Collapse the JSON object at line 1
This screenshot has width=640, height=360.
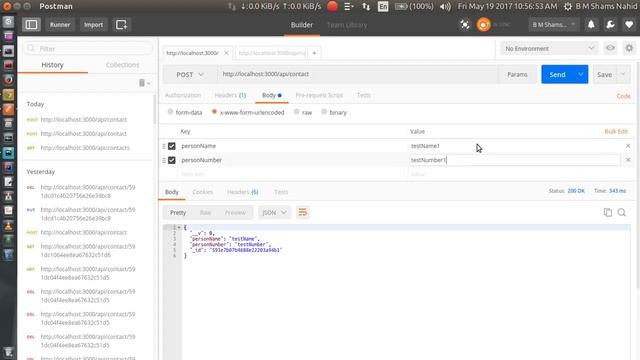(x=179, y=227)
